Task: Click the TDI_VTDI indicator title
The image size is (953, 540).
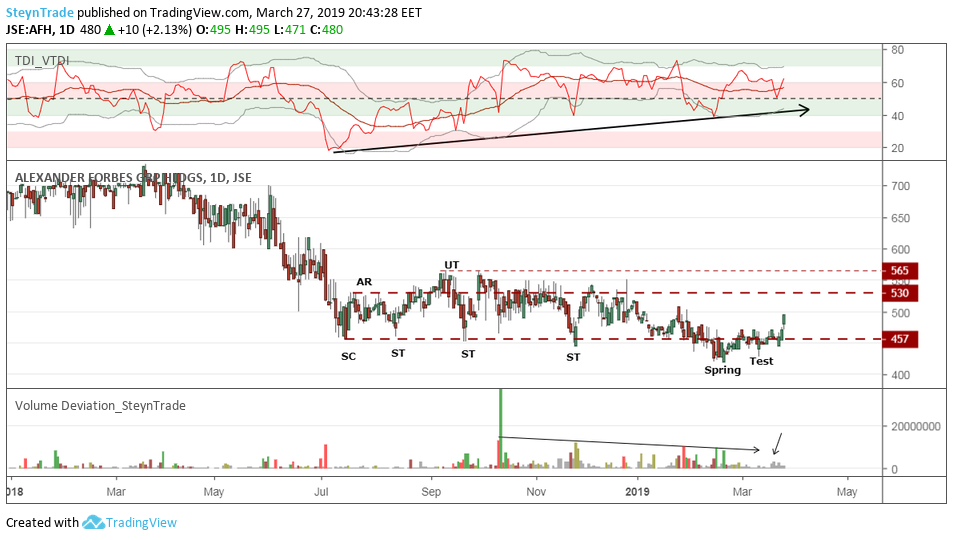Action: pos(42,60)
